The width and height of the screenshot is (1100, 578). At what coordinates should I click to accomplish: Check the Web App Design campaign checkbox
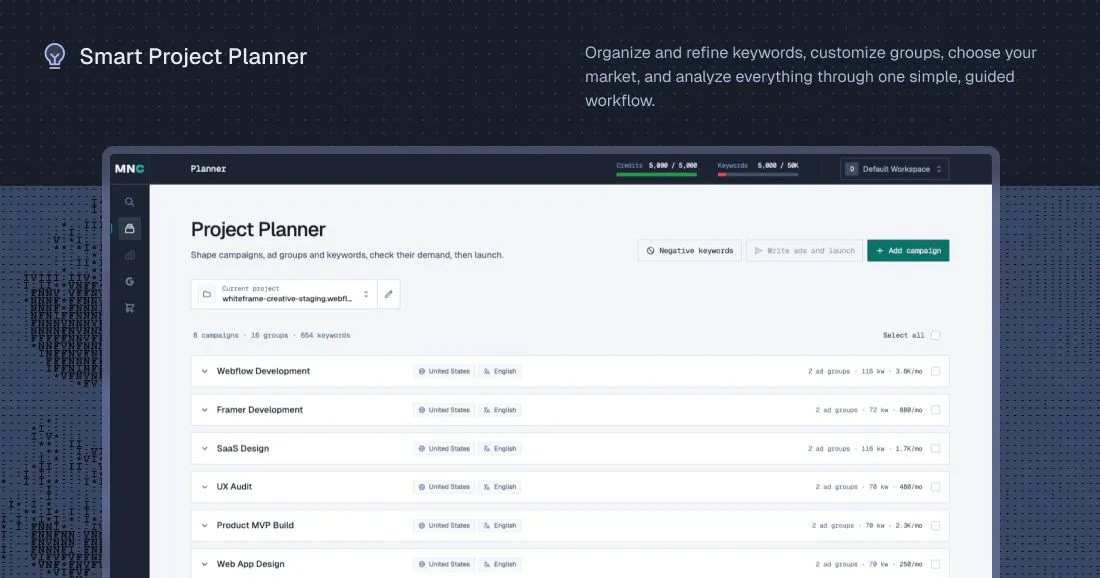935,564
